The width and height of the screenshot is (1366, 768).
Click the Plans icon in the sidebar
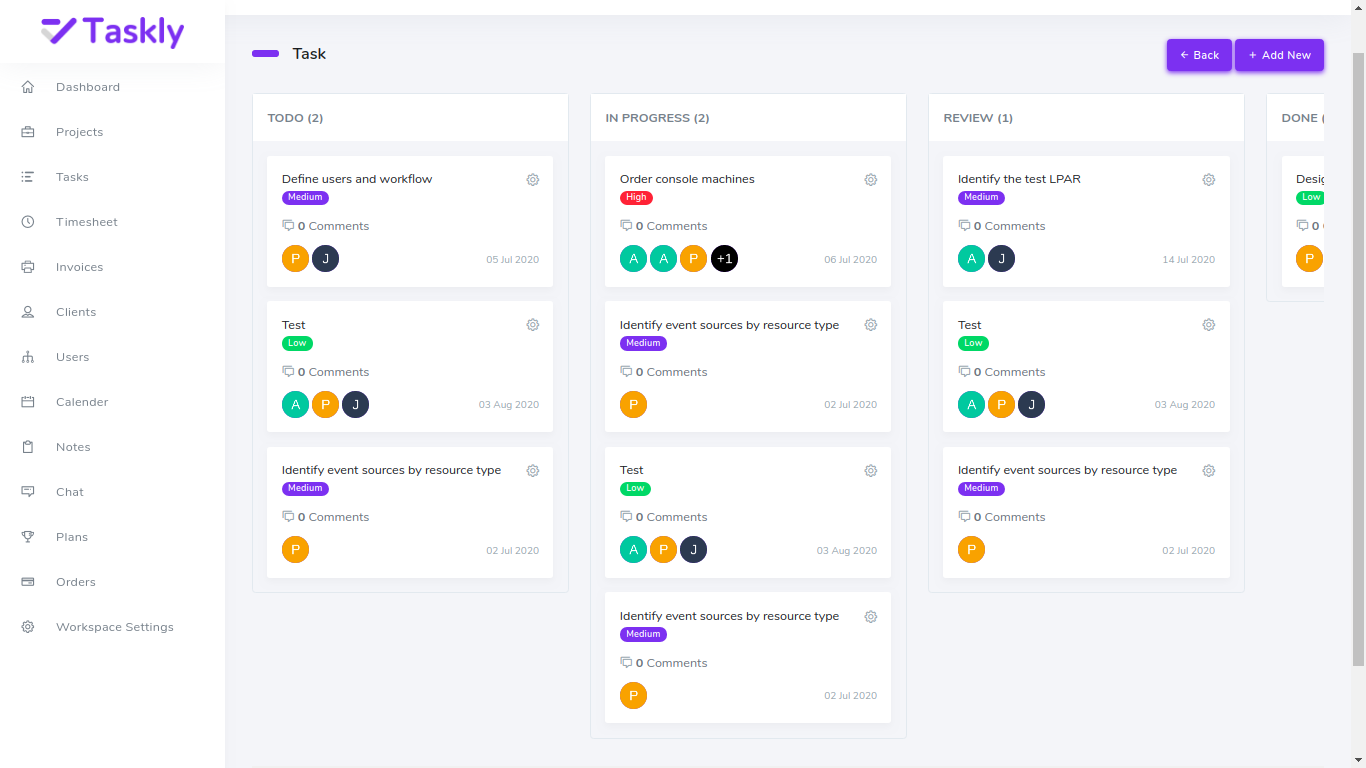pyautogui.click(x=28, y=537)
